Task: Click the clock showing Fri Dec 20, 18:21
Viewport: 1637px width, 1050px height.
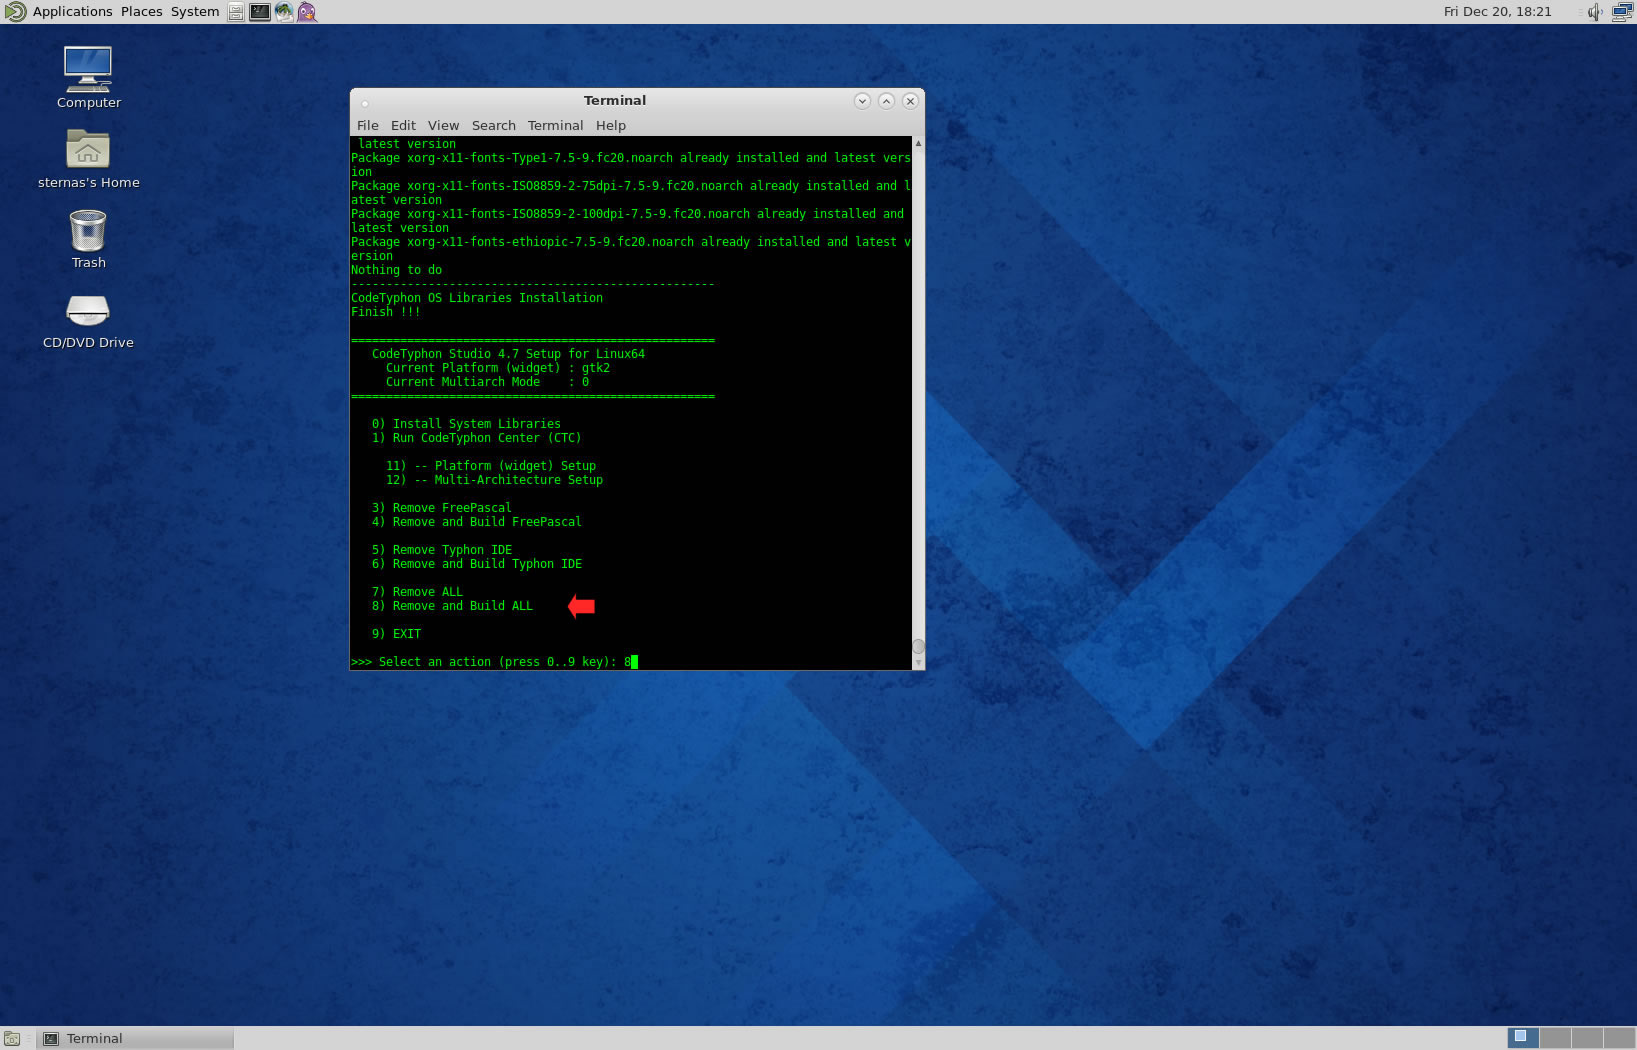Action: click(x=1497, y=12)
